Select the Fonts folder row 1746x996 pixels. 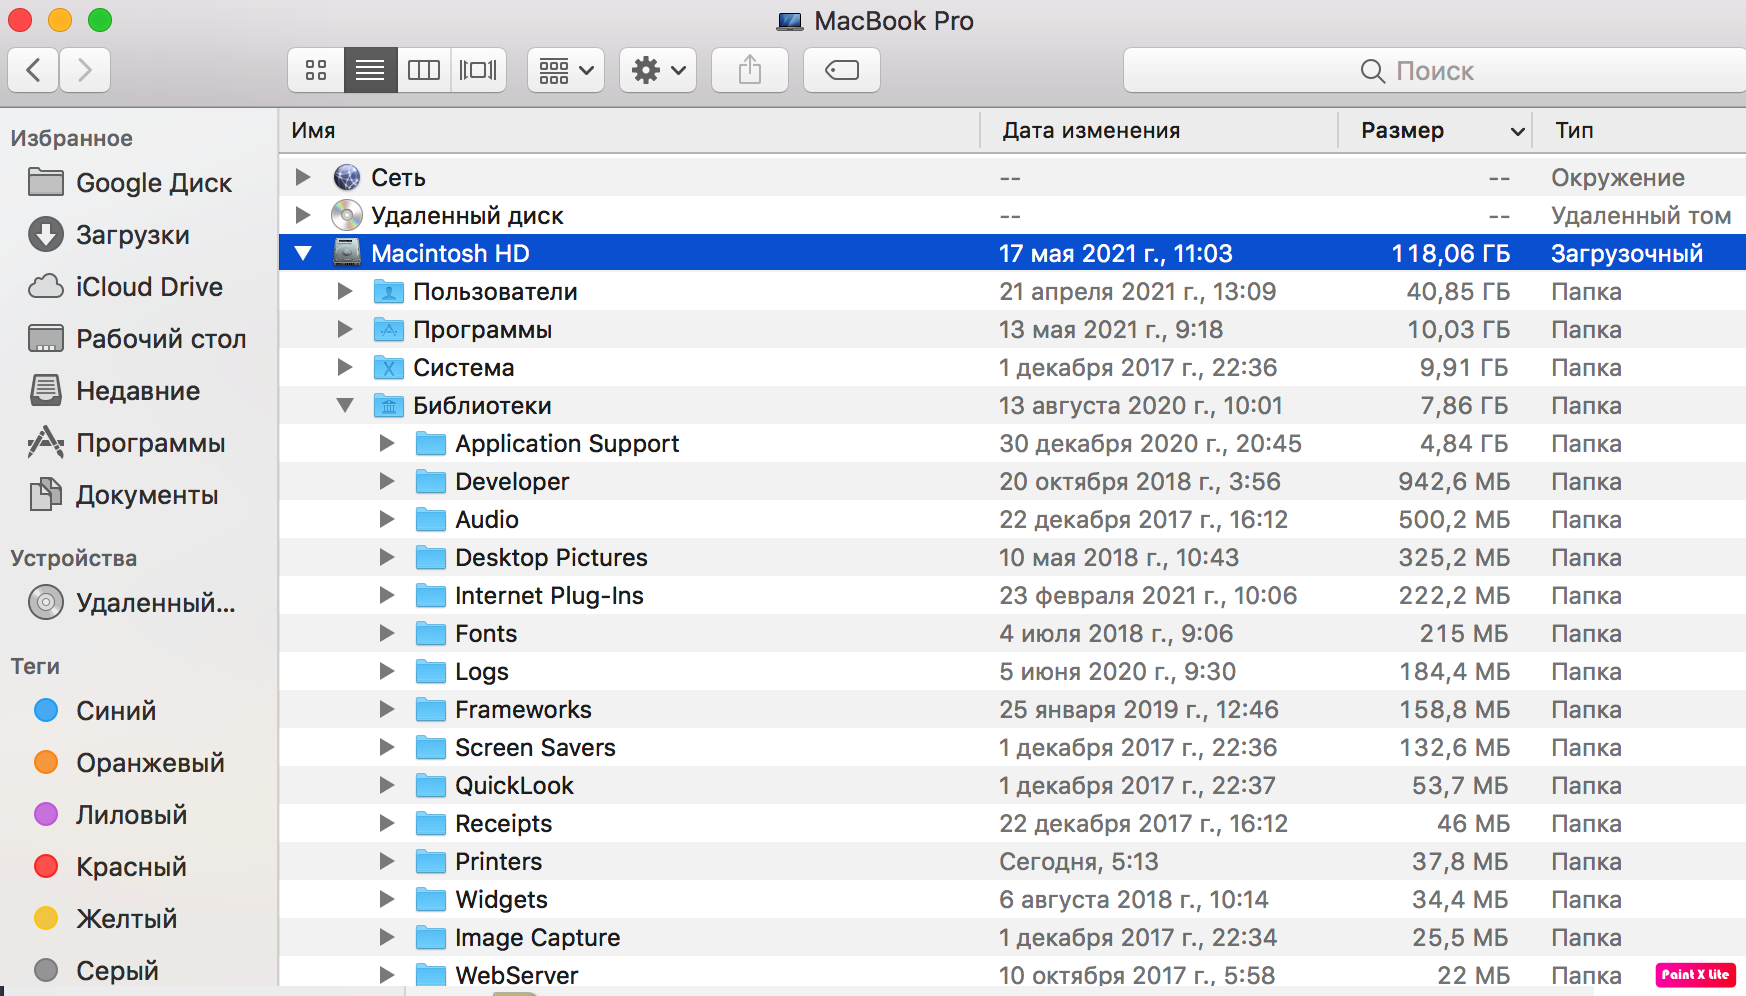[1012, 633]
